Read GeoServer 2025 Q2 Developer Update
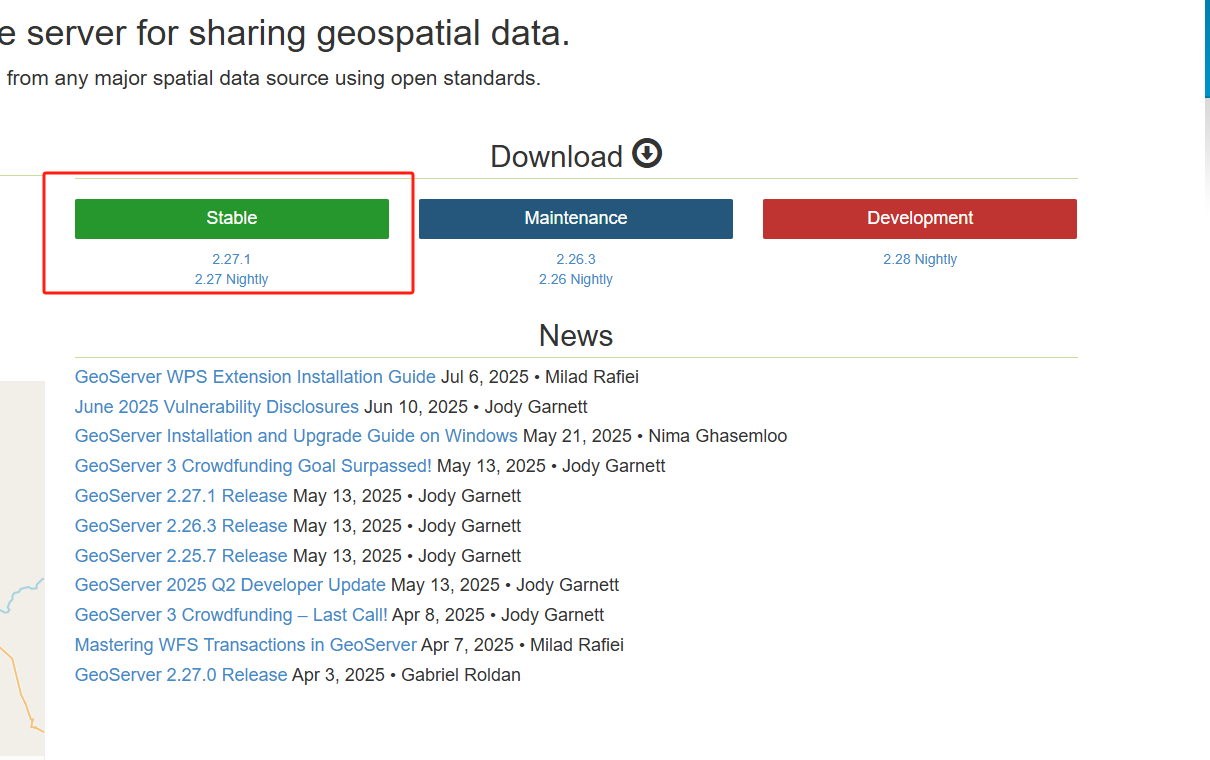 [x=230, y=585]
